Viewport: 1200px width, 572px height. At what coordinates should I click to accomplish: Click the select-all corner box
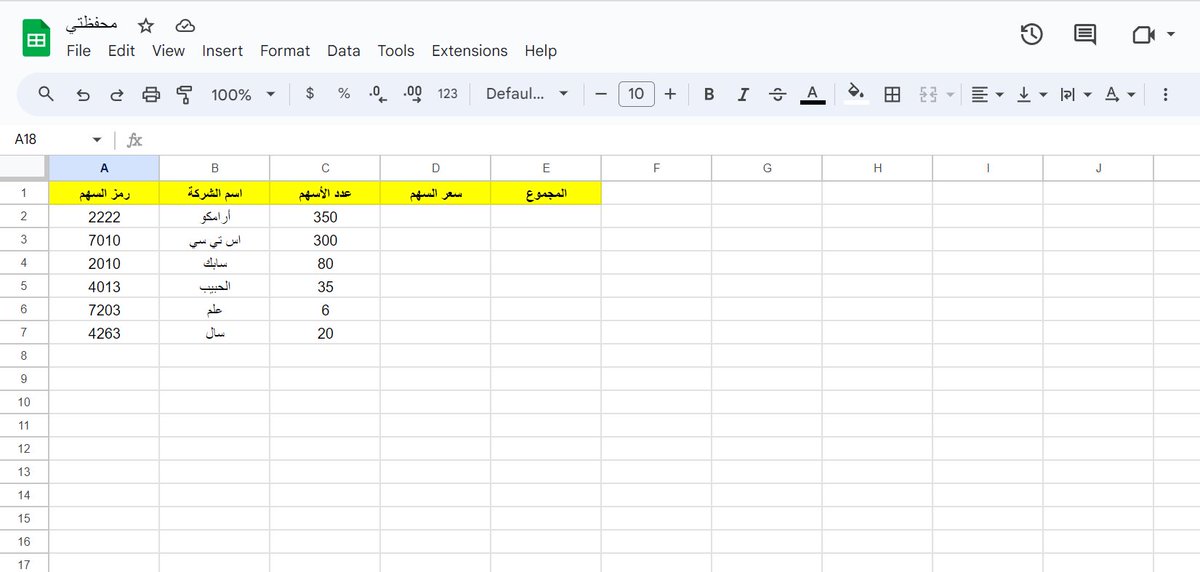pyautogui.click(x=24, y=168)
